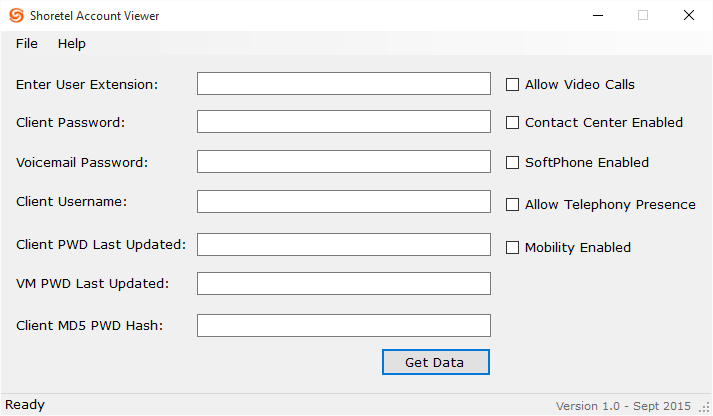
Task: Select the Voicemail Password input field
Action: coord(343,162)
